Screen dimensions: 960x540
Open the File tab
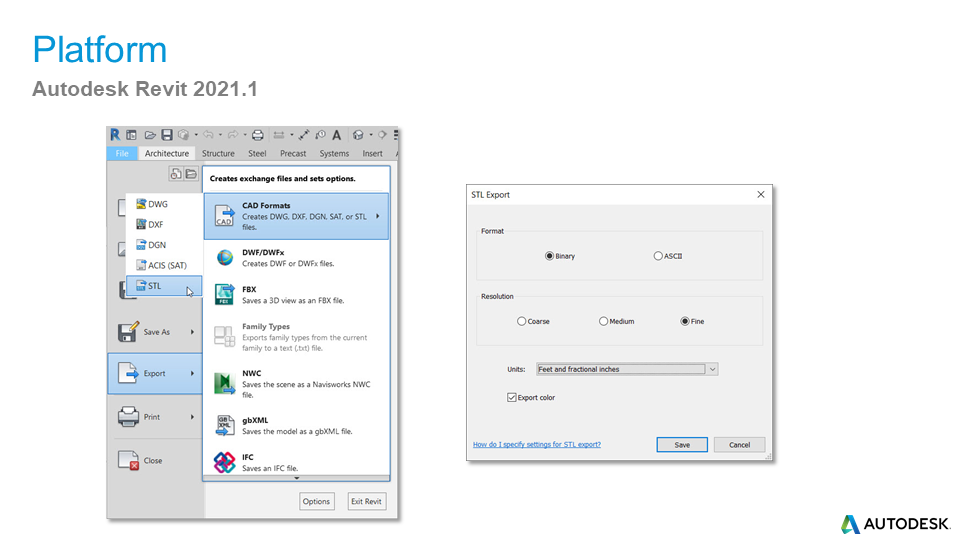122,154
